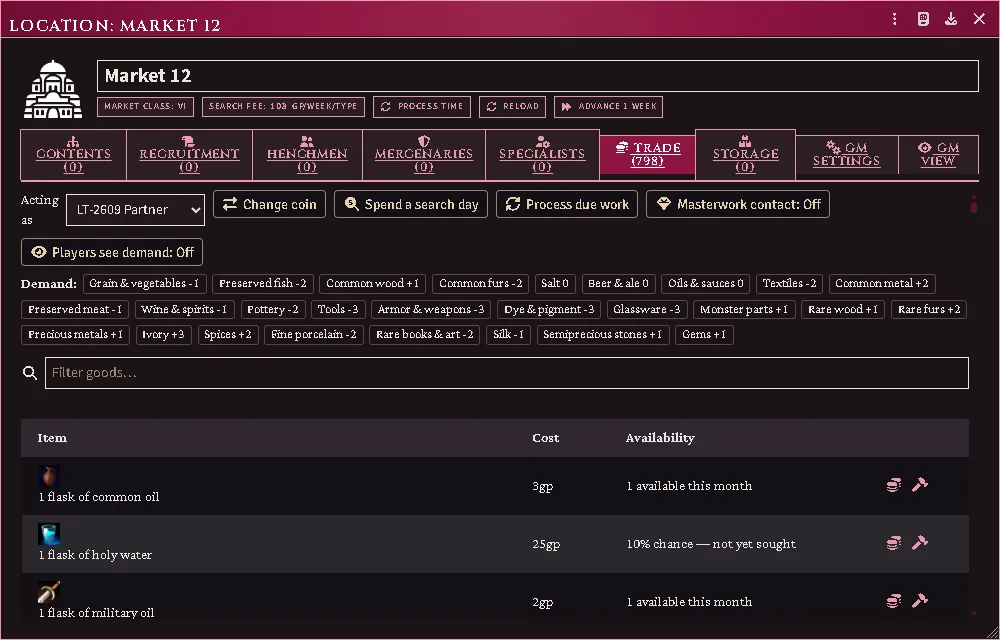The image size is (1000, 640).
Task: Select the Armor & weapons -3 demand tag
Action: 431,310
